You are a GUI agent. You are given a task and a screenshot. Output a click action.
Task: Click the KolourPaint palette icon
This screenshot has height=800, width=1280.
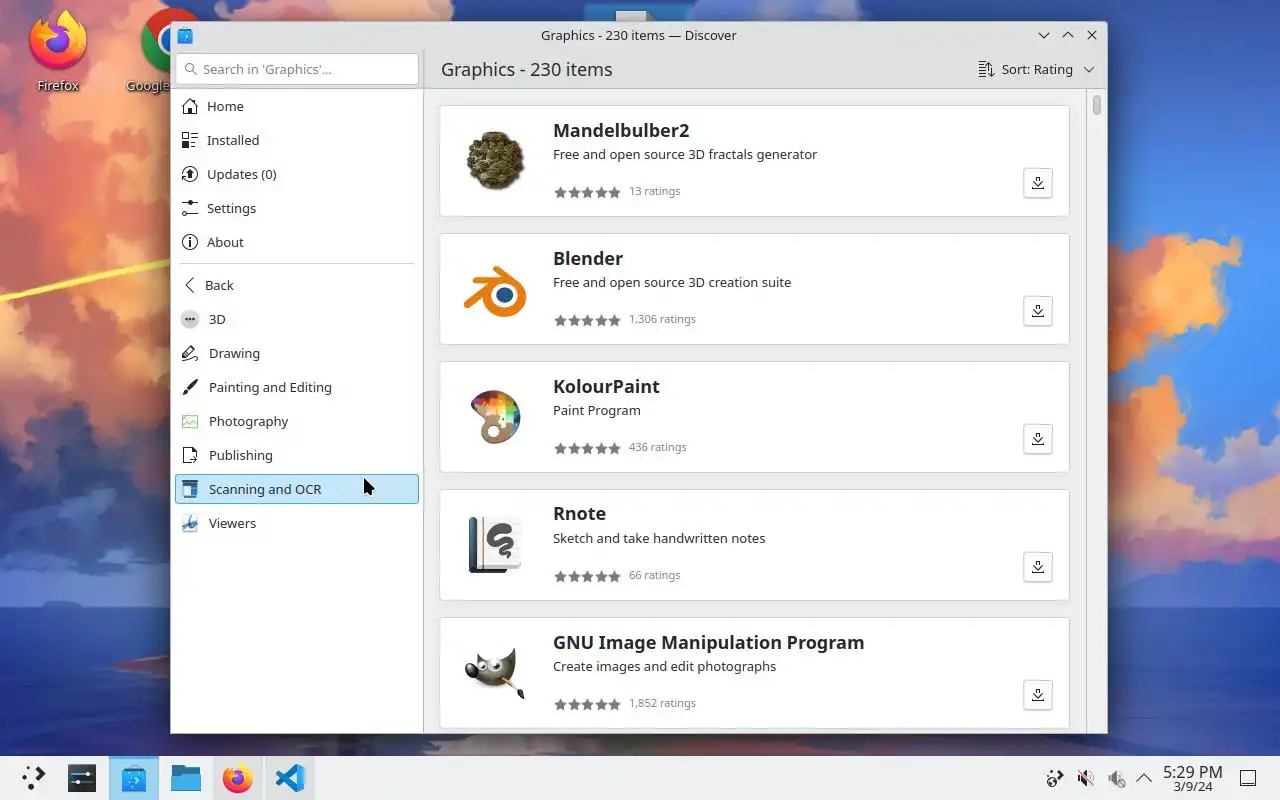495,417
